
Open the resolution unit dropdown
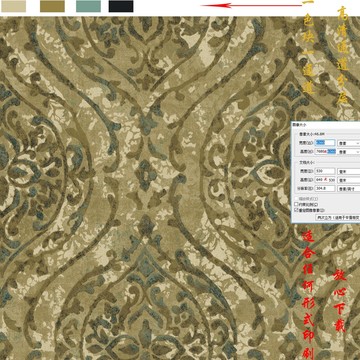[349, 189]
